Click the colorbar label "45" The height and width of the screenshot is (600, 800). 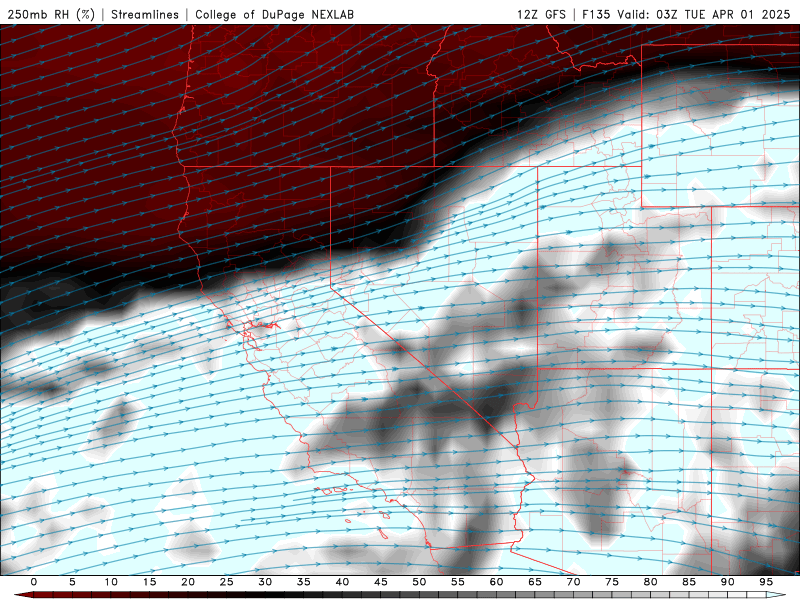381,582
